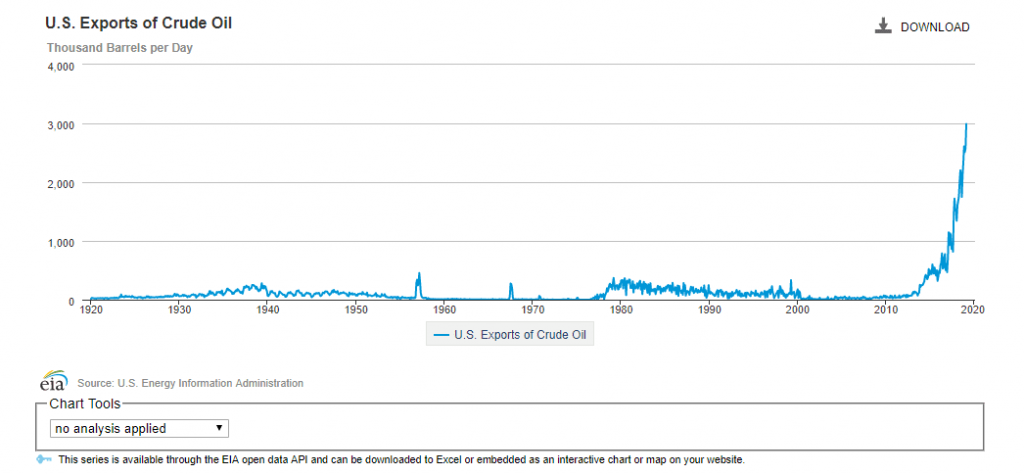1024x475 pixels.
Task: Click the DOWNLOAD text label
Action: (934, 27)
